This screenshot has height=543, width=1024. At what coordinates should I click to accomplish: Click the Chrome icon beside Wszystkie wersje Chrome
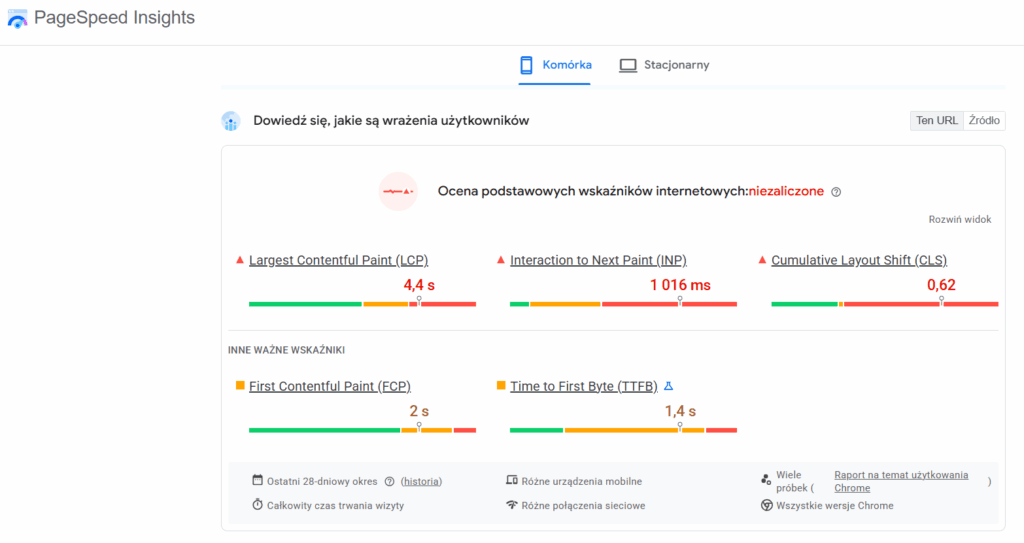[767, 505]
